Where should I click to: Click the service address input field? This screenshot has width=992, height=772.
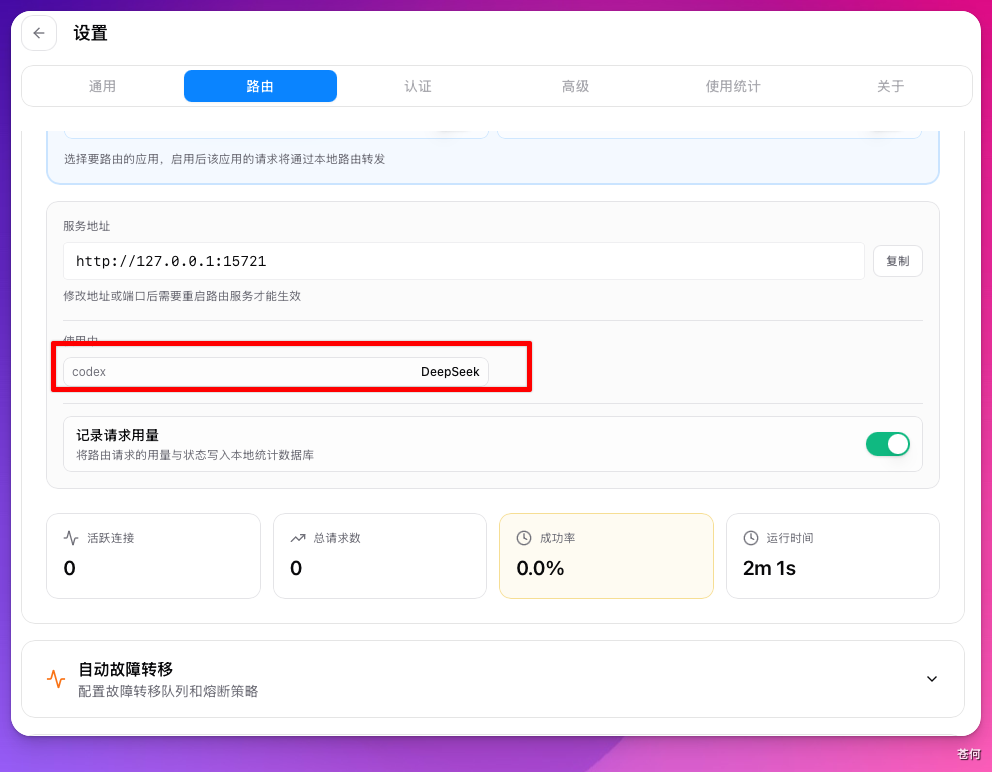(x=464, y=261)
